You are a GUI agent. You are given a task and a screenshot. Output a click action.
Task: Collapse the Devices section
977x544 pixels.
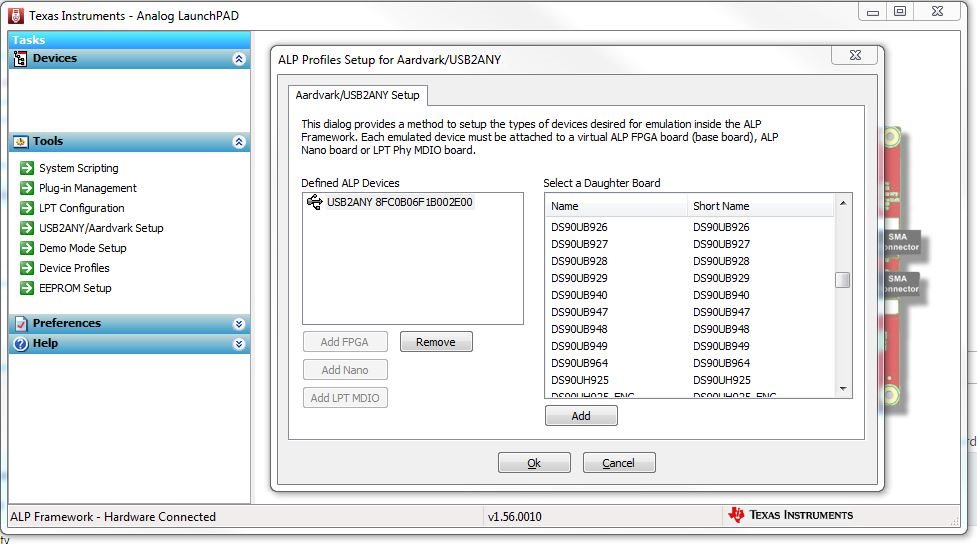239,59
